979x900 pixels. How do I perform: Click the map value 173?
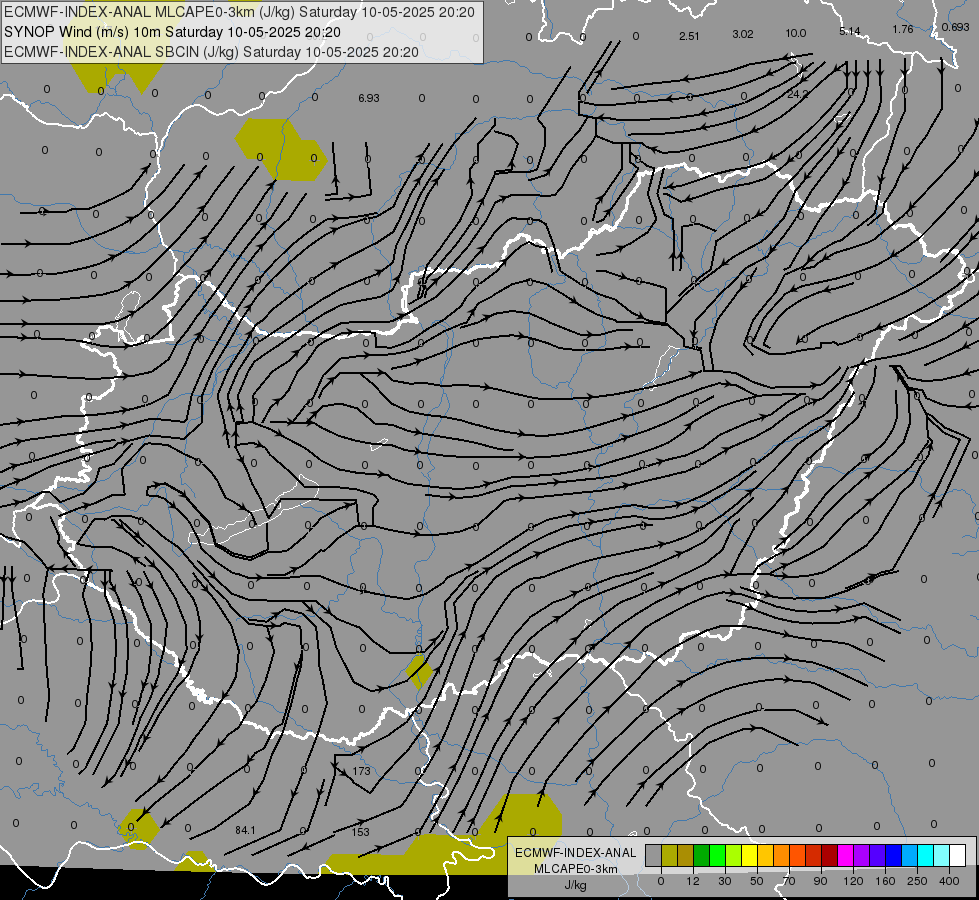point(362,771)
